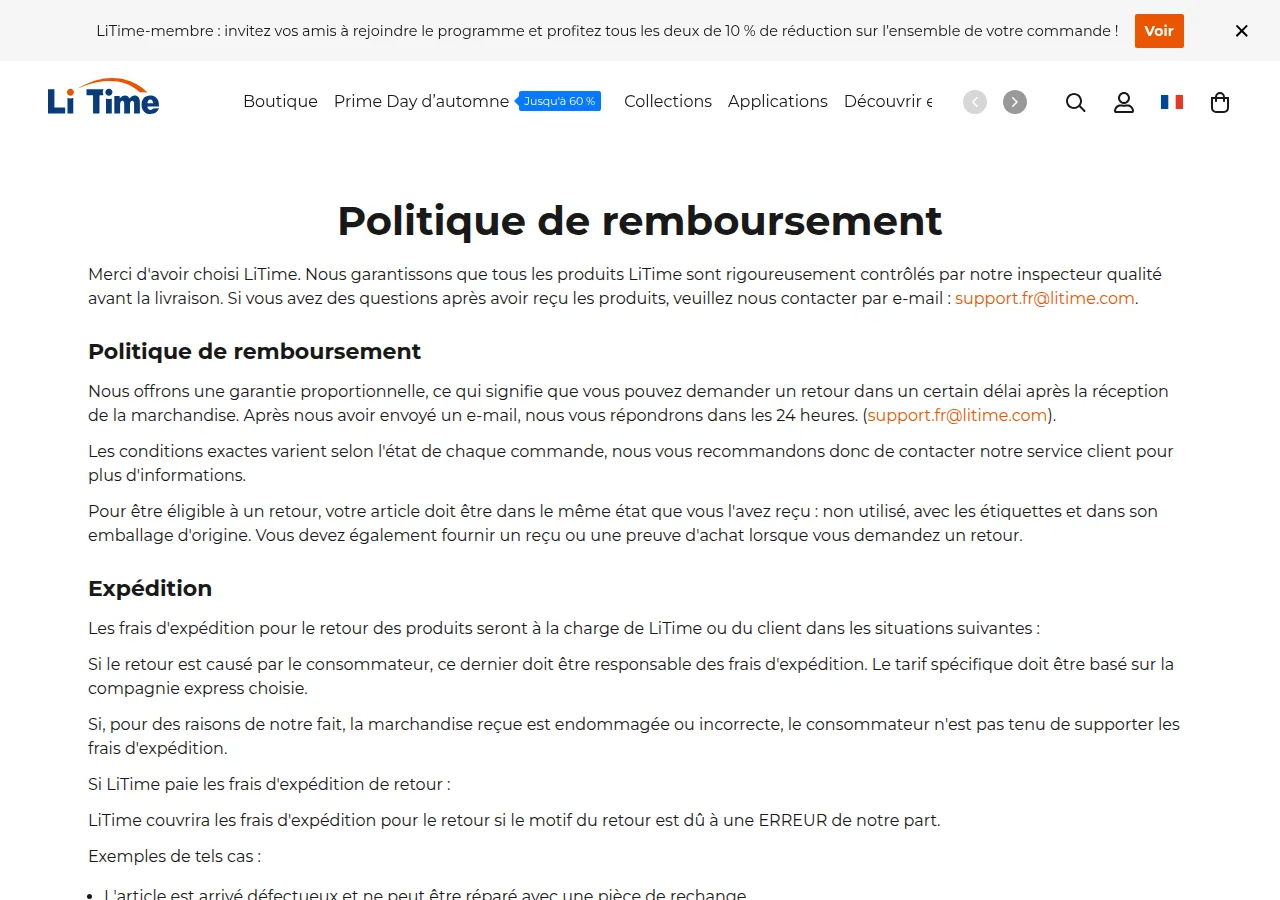Open the Prime Day d'automne menu item
The height and width of the screenshot is (900, 1280).
(421, 101)
